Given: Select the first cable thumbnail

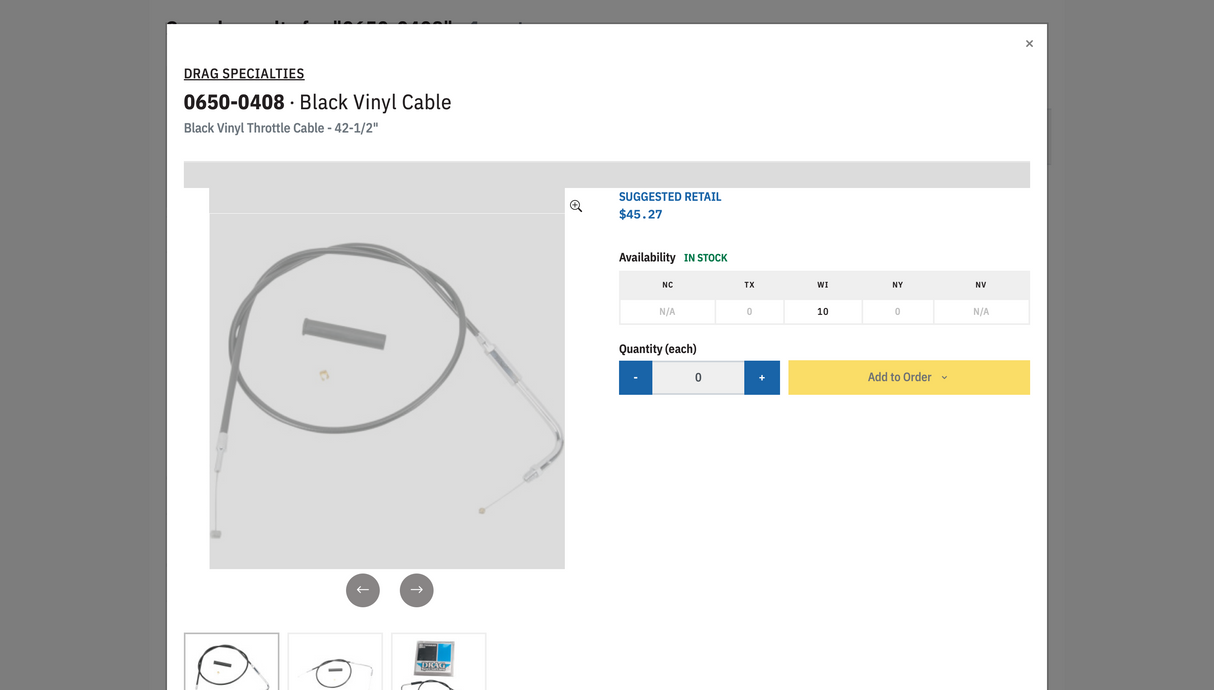Looking at the screenshot, I should [x=232, y=661].
